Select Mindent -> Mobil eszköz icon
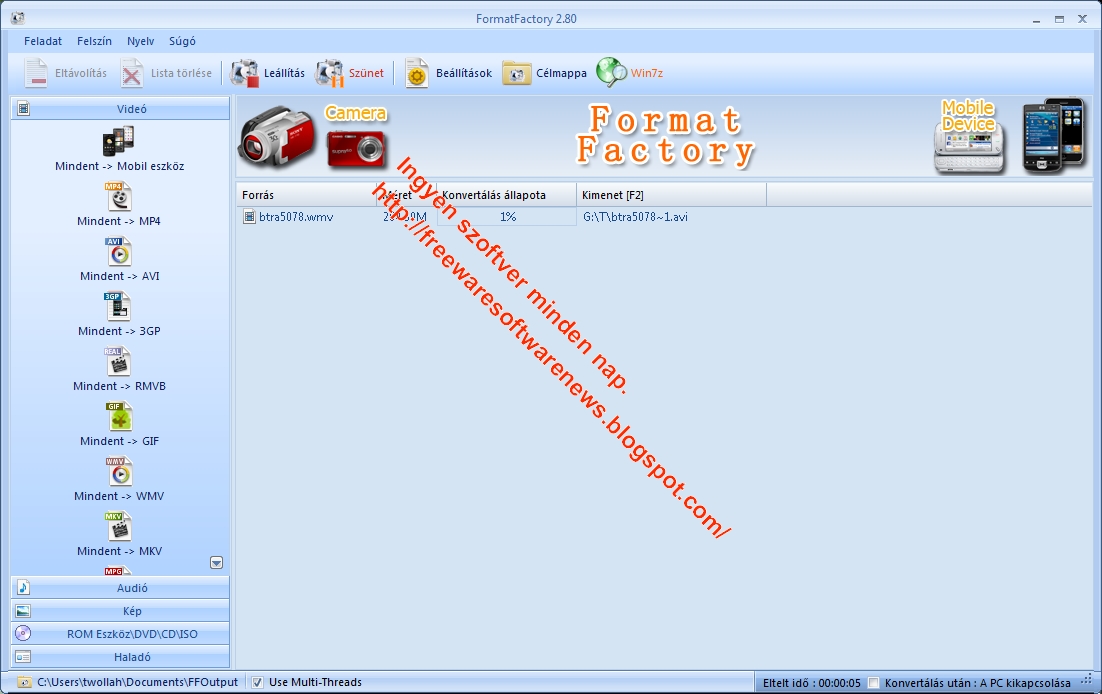1102x694 pixels. click(118, 141)
